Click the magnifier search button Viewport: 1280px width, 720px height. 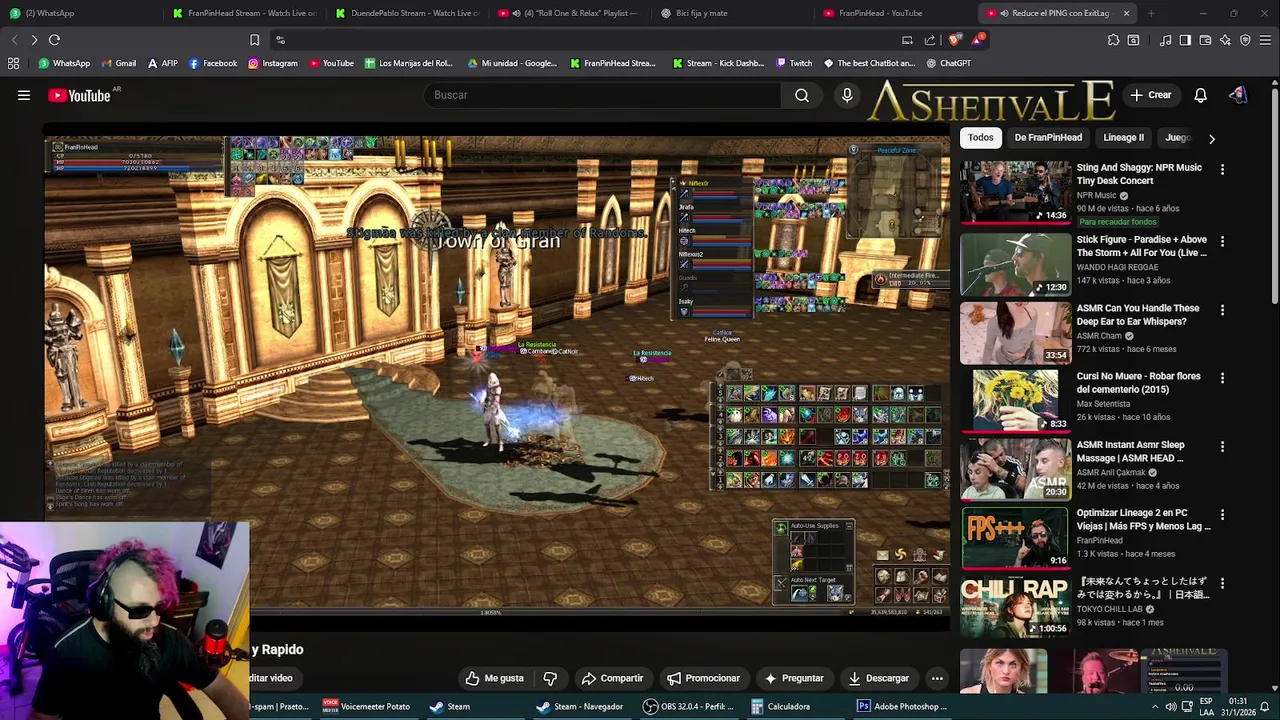(802, 95)
